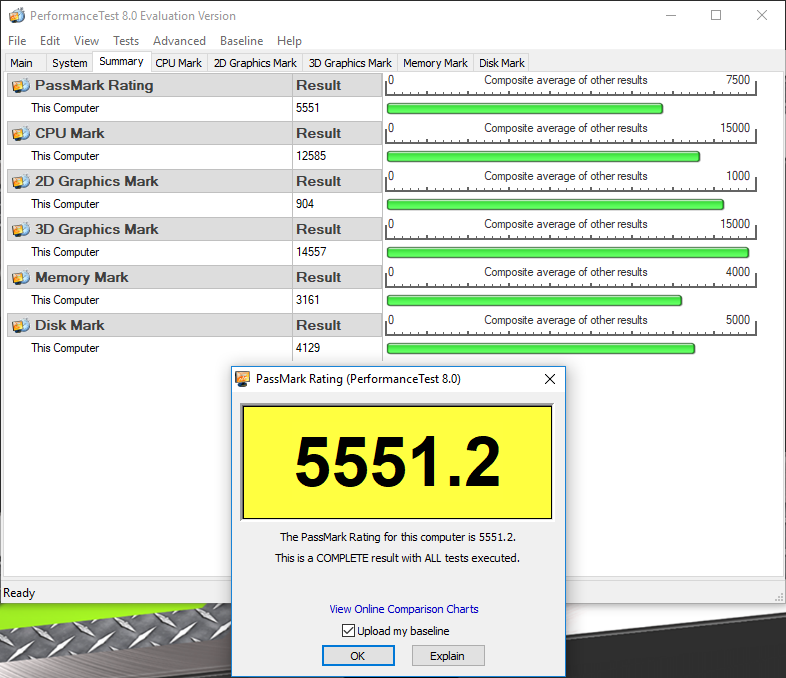Open the Advanced menu
The image size is (786, 678).
coord(179,41)
